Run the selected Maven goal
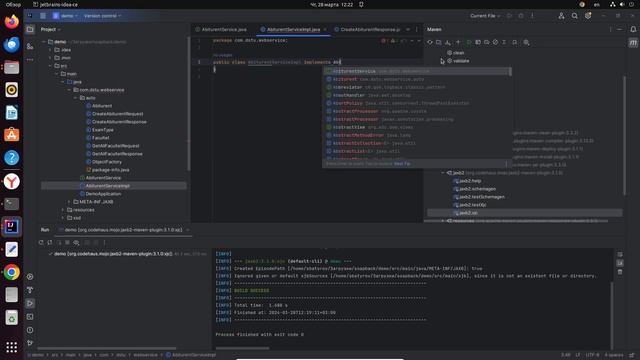Viewport: 640px width, 360px height. tap(469, 42)
